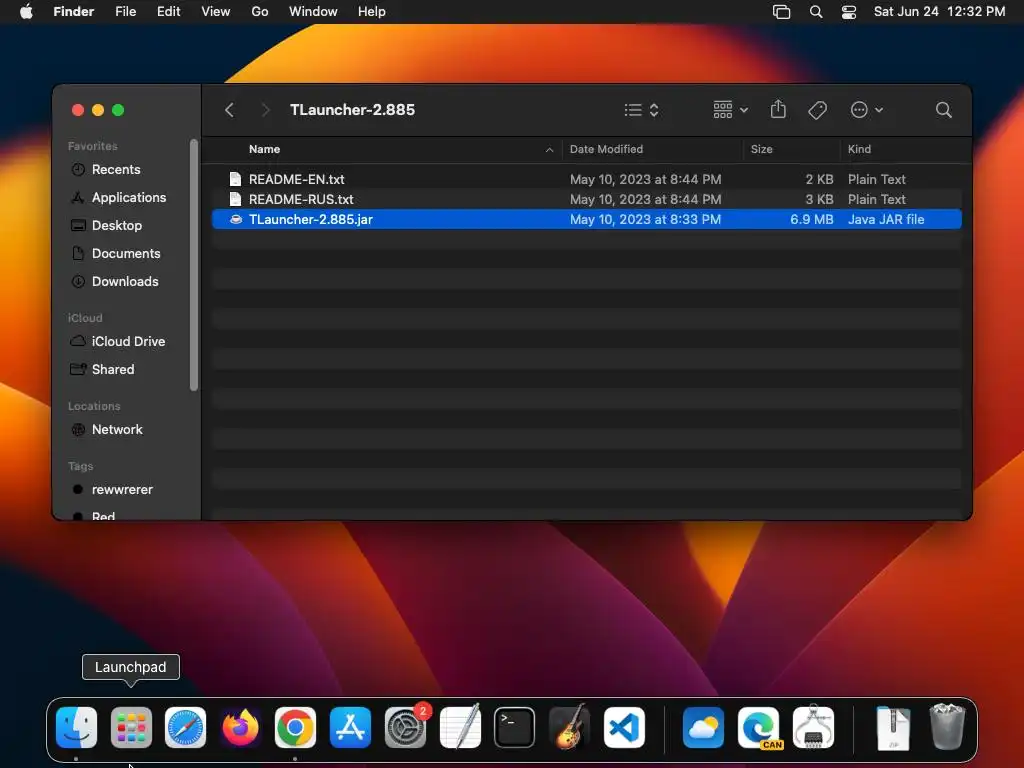Open the Group By dropdown

click(730, 110)
